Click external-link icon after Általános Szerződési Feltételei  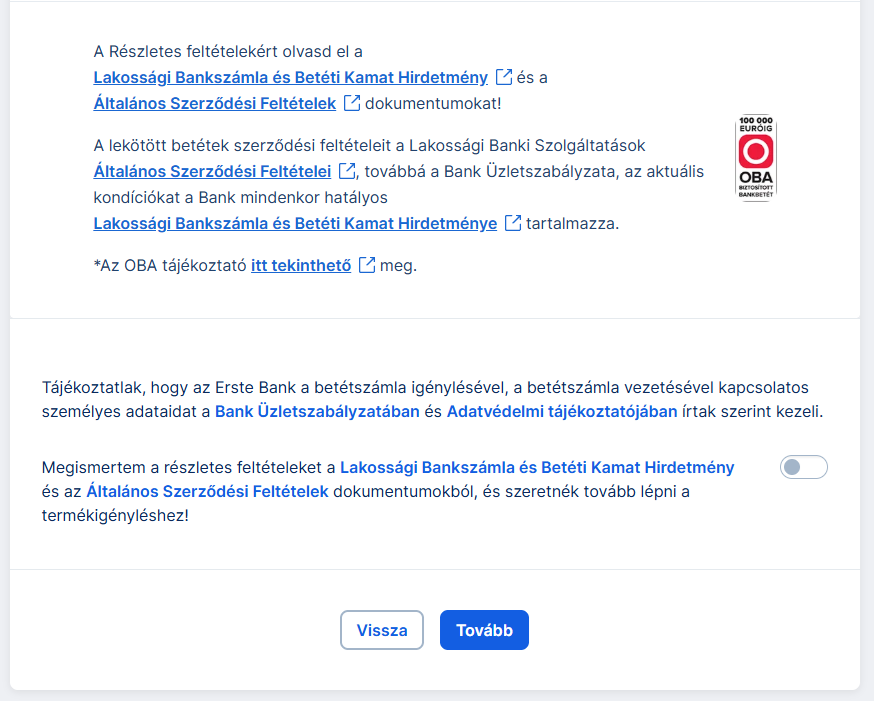pos(347,171)
